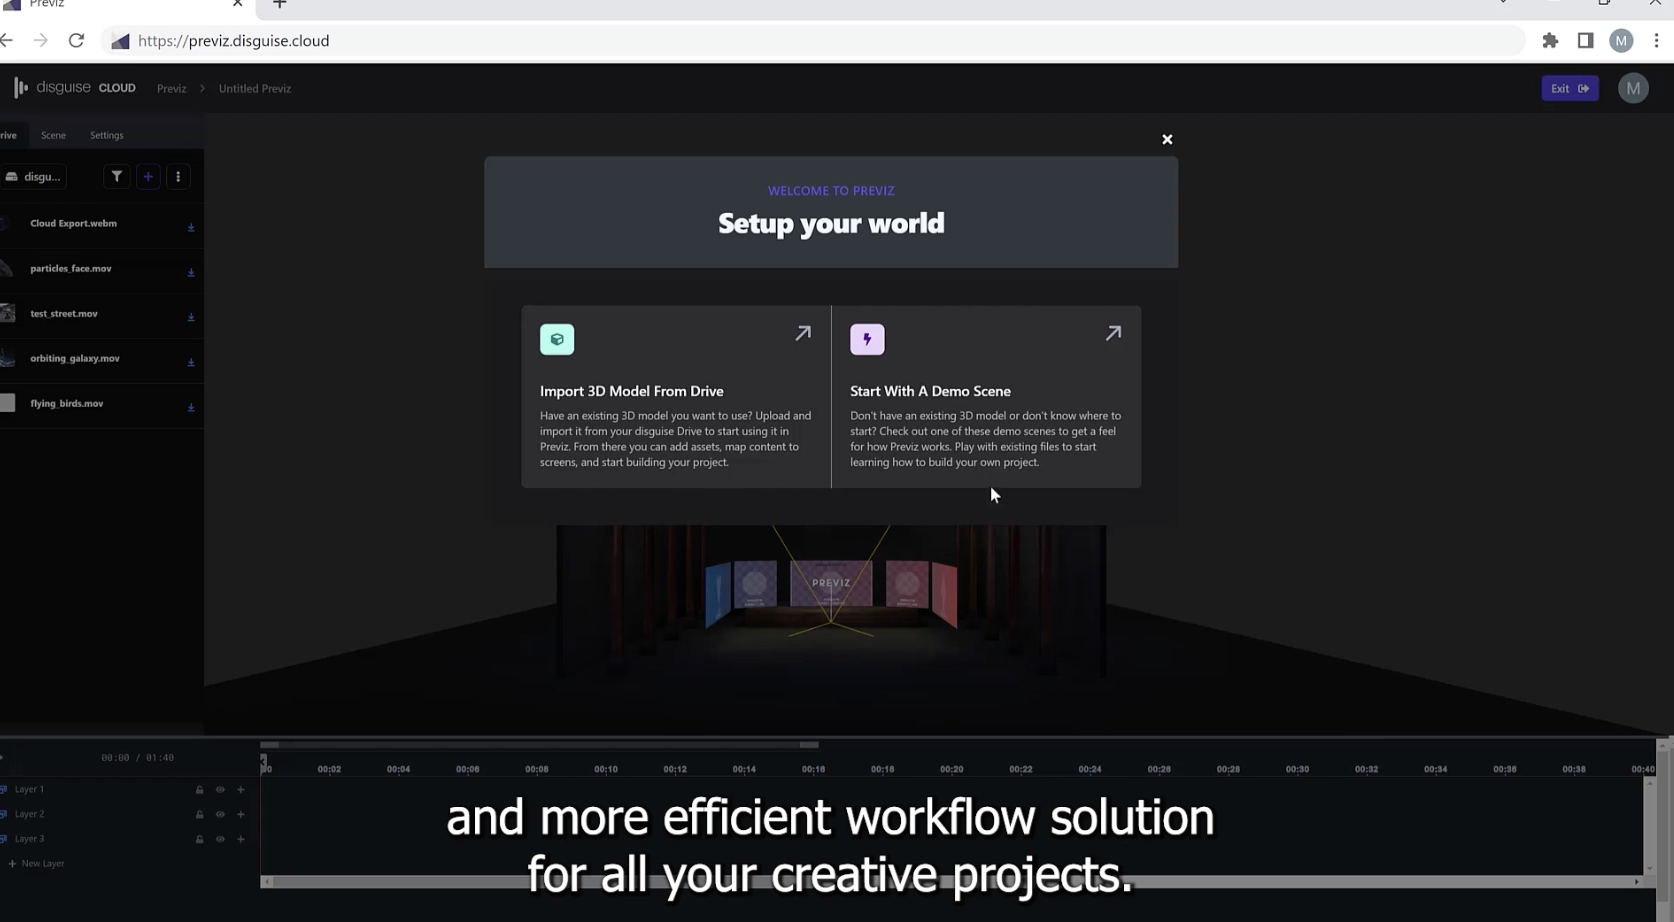Select Start With A Demo Scene option
Viewport: 1674px width, 922px height.
(x=986, y=397)
